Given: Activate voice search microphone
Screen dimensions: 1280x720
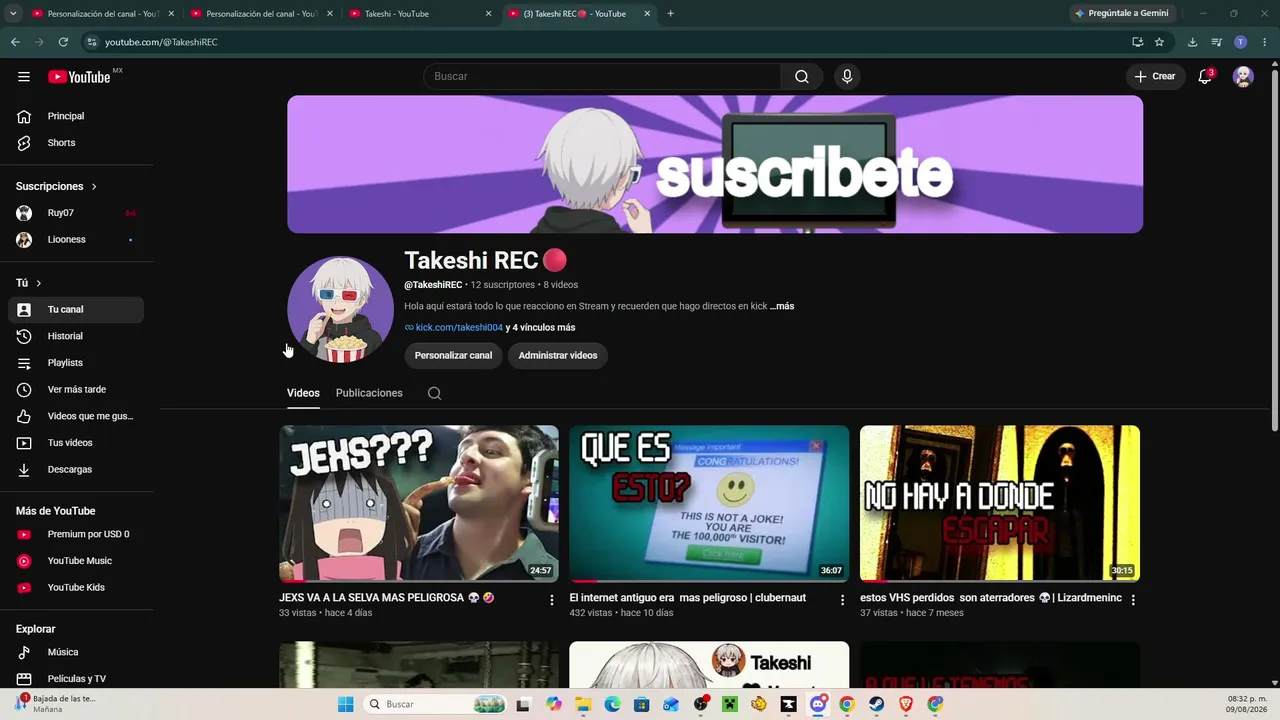Looking at the screenshot, I should (x=847, y=76).
